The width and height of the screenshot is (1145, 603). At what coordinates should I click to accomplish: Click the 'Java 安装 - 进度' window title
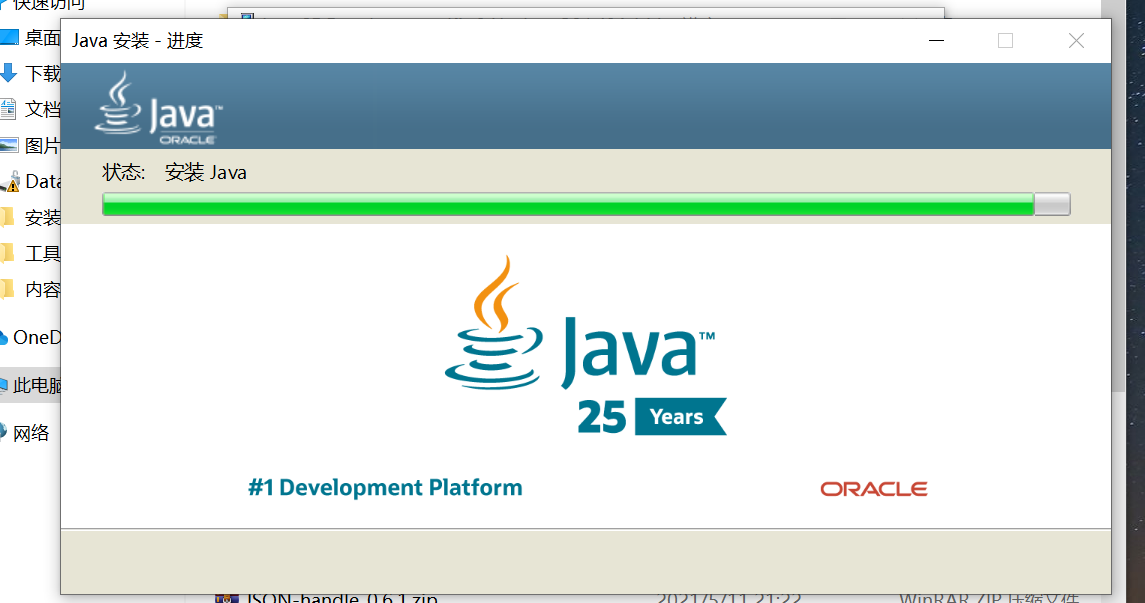[137, 41]
